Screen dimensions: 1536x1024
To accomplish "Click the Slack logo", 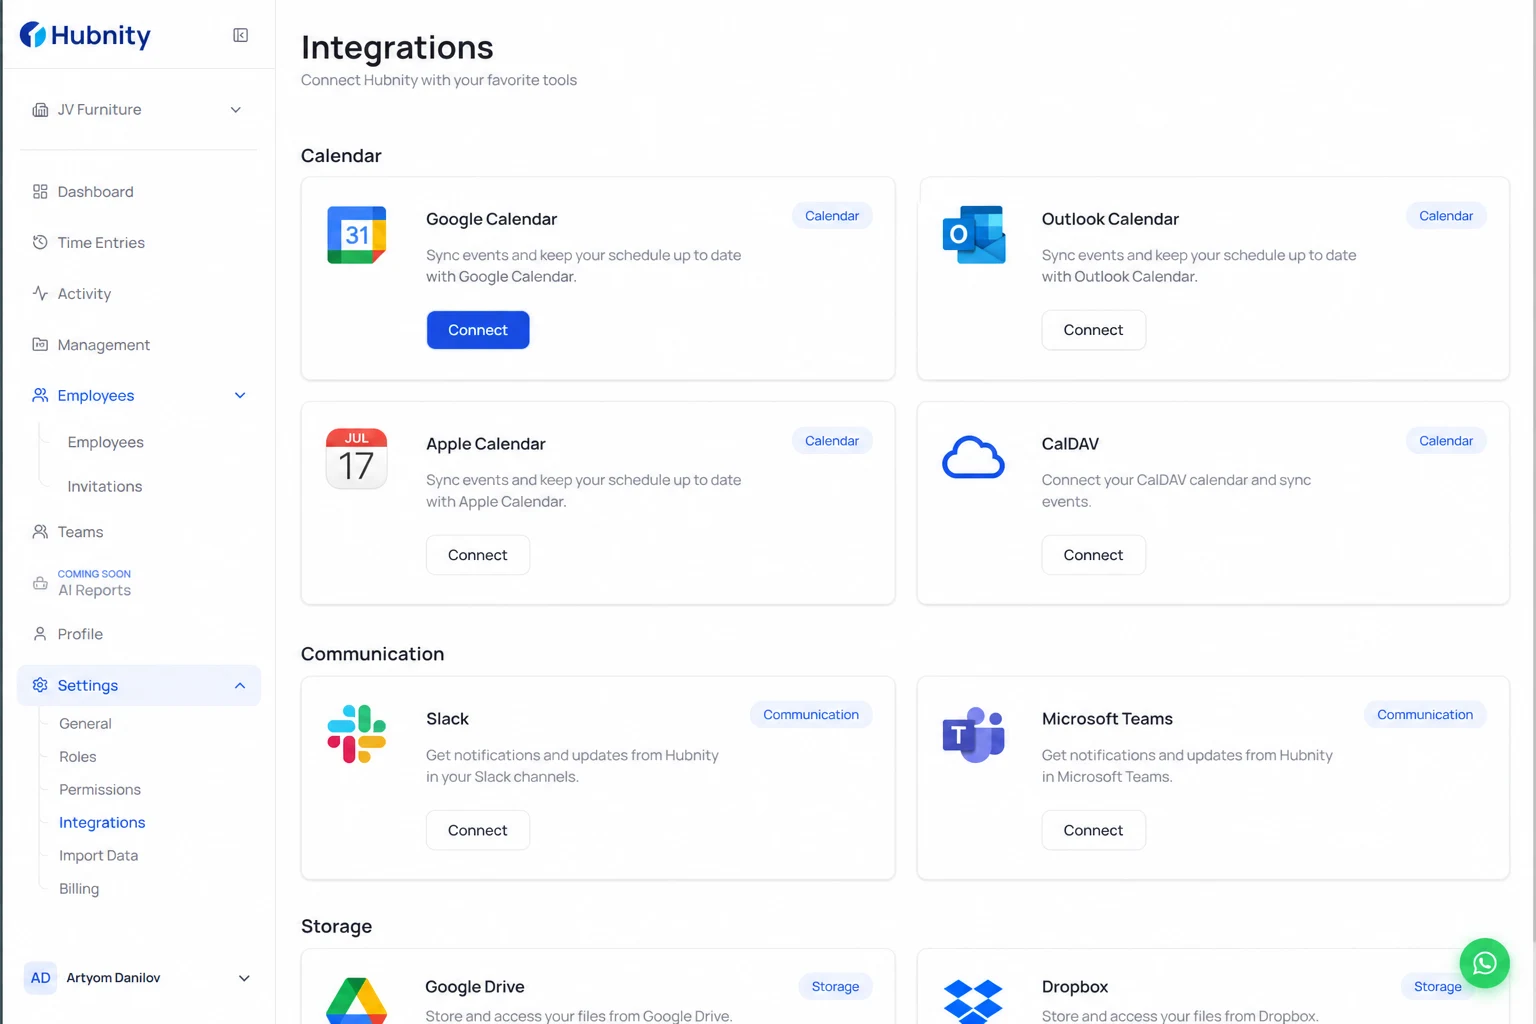I will point(356,734).
